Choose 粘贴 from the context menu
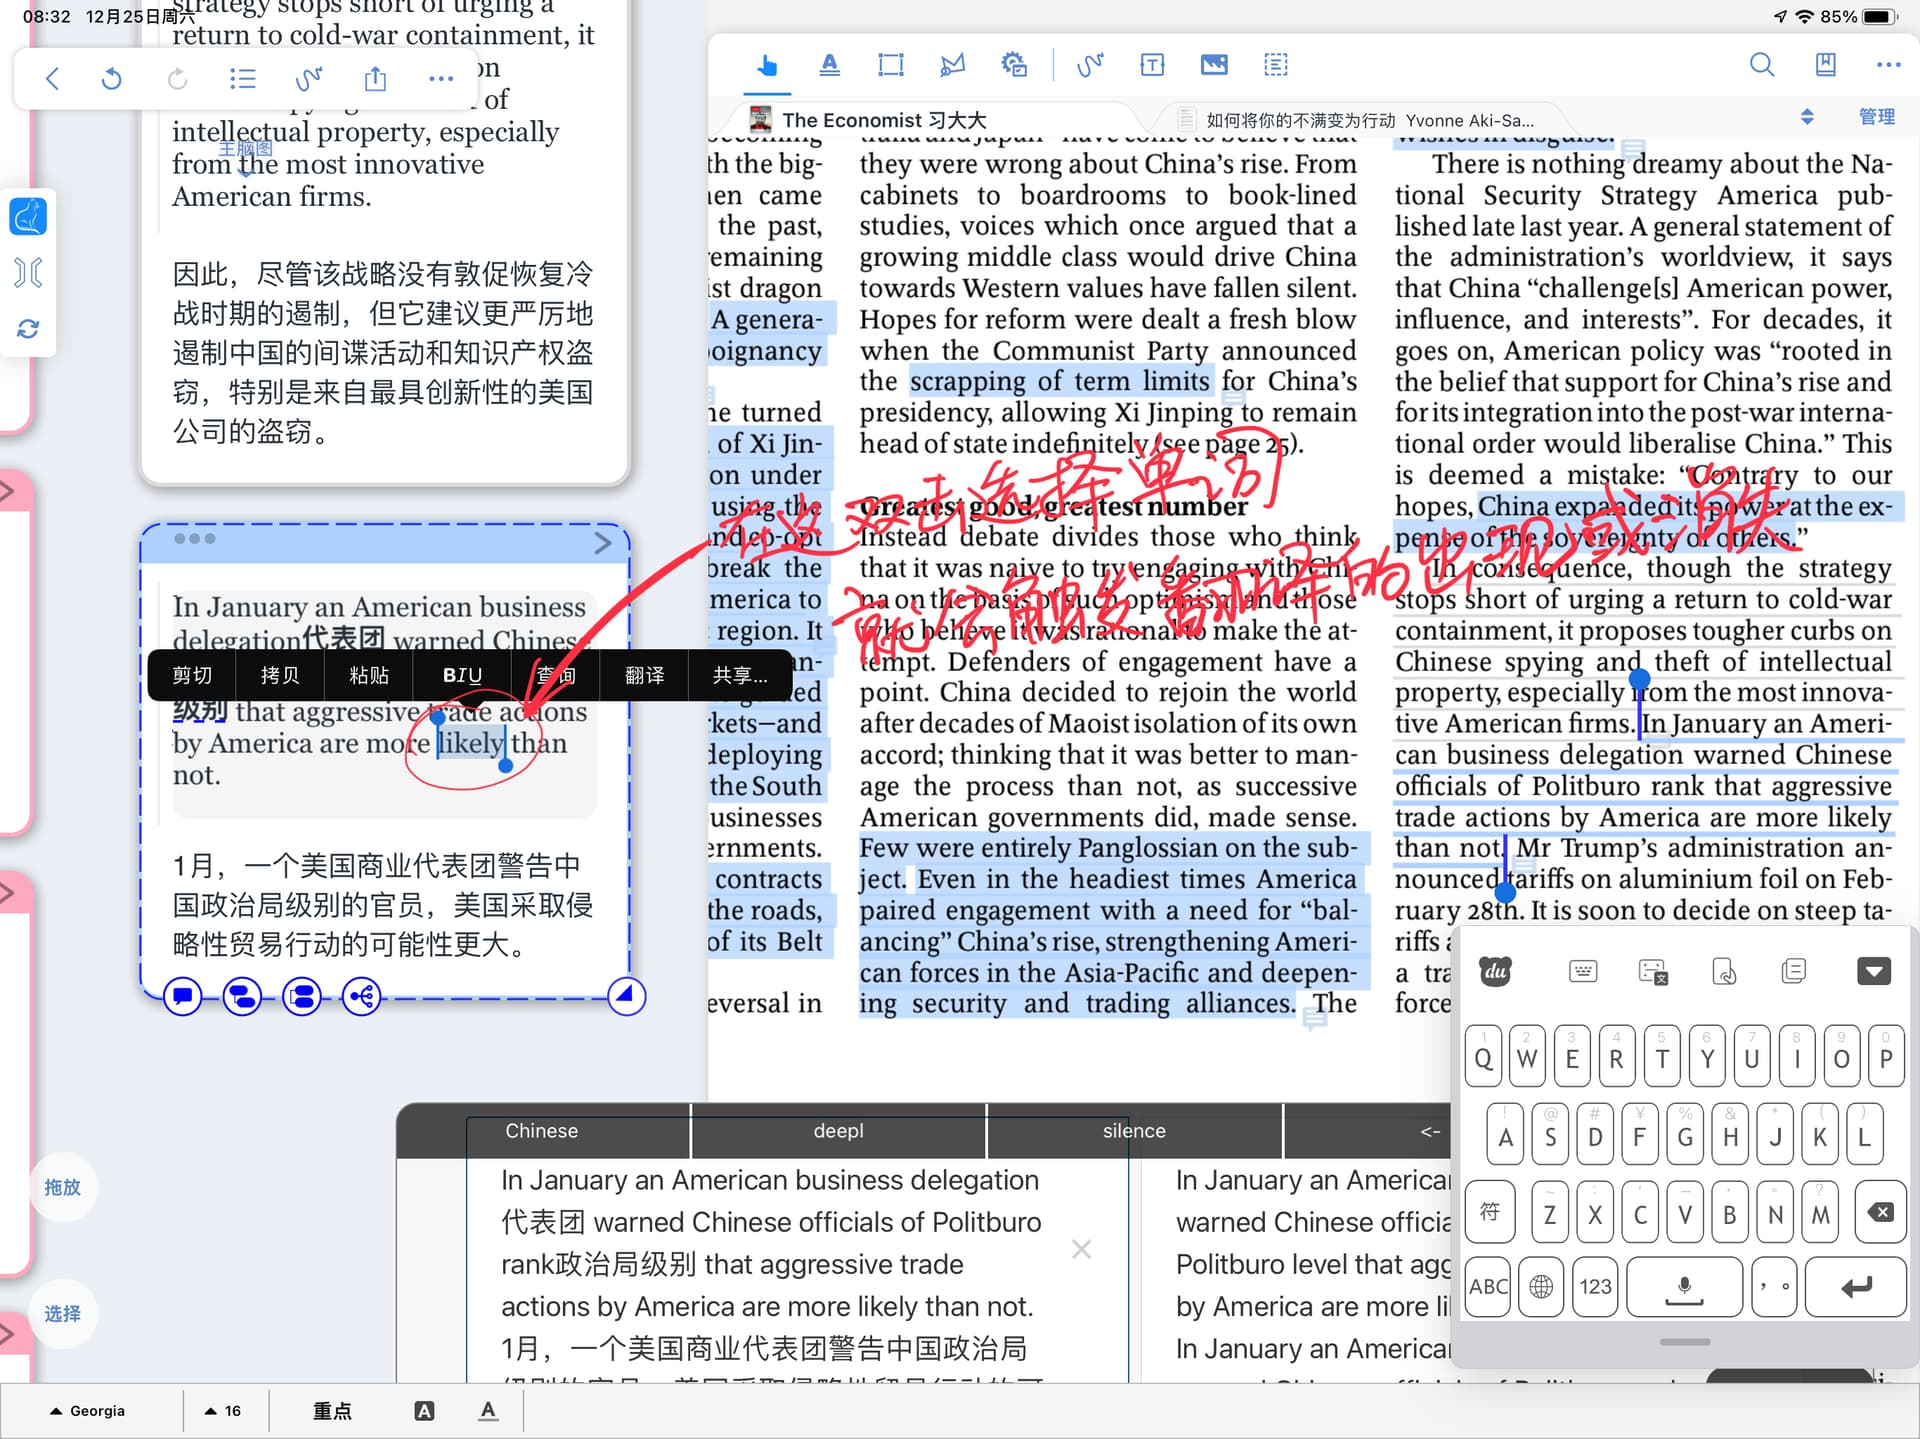The height and width of the screenshot is (1439, 1920). [x=369, y=675]
